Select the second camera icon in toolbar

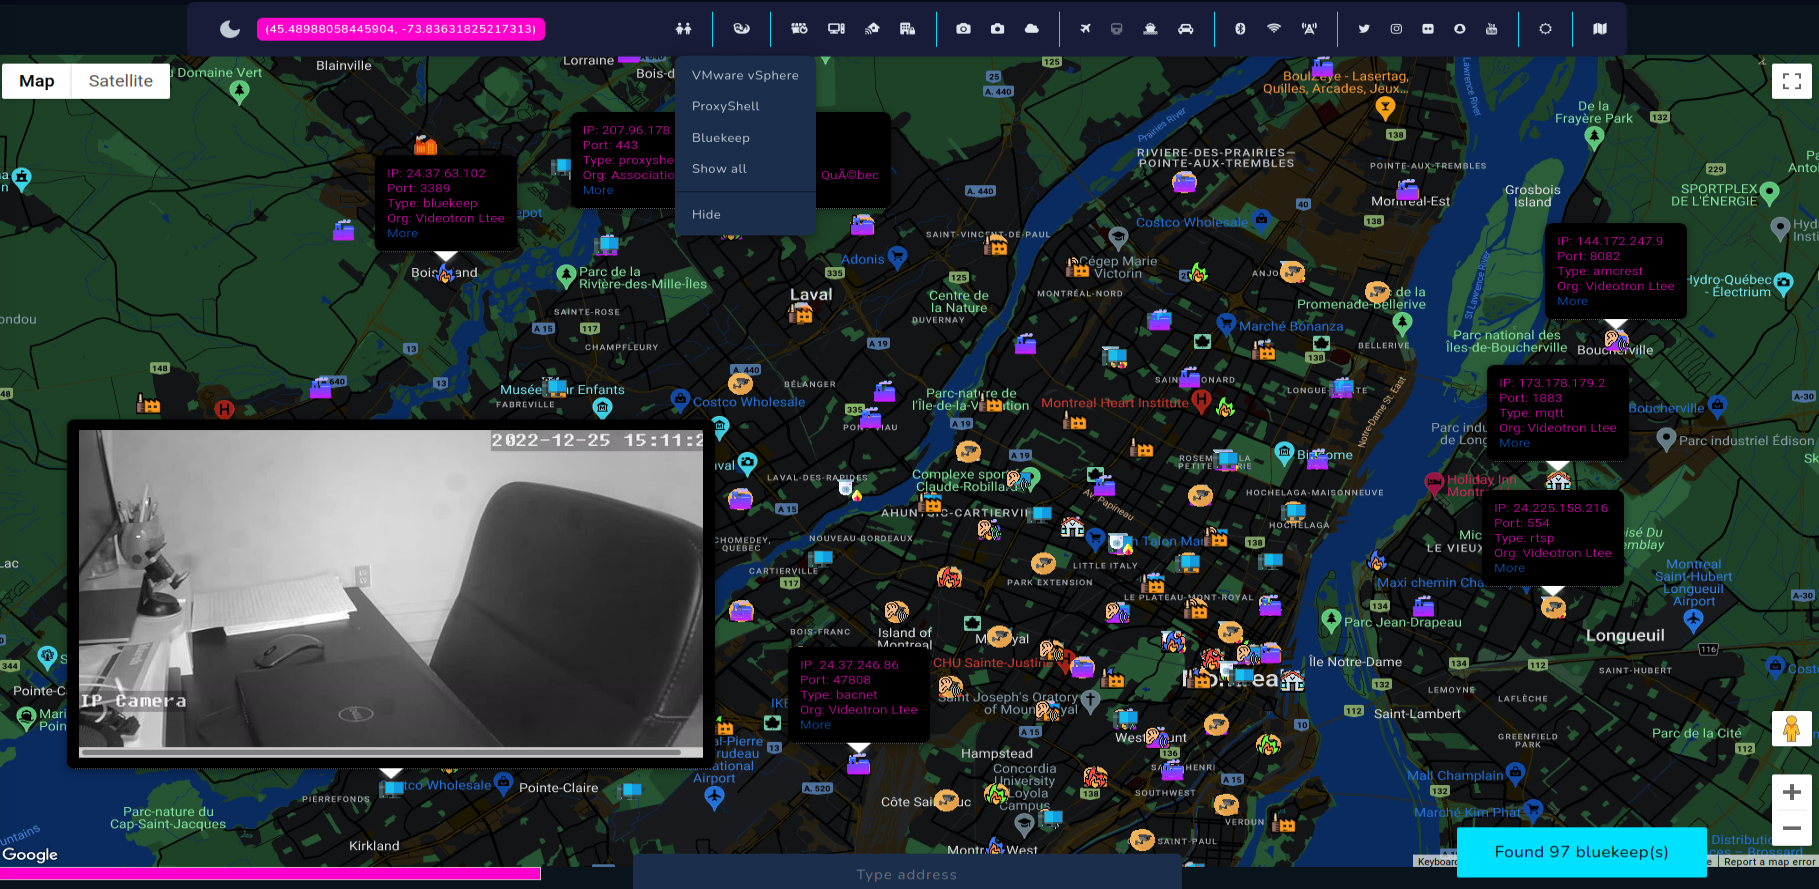[x=997, y=29]
